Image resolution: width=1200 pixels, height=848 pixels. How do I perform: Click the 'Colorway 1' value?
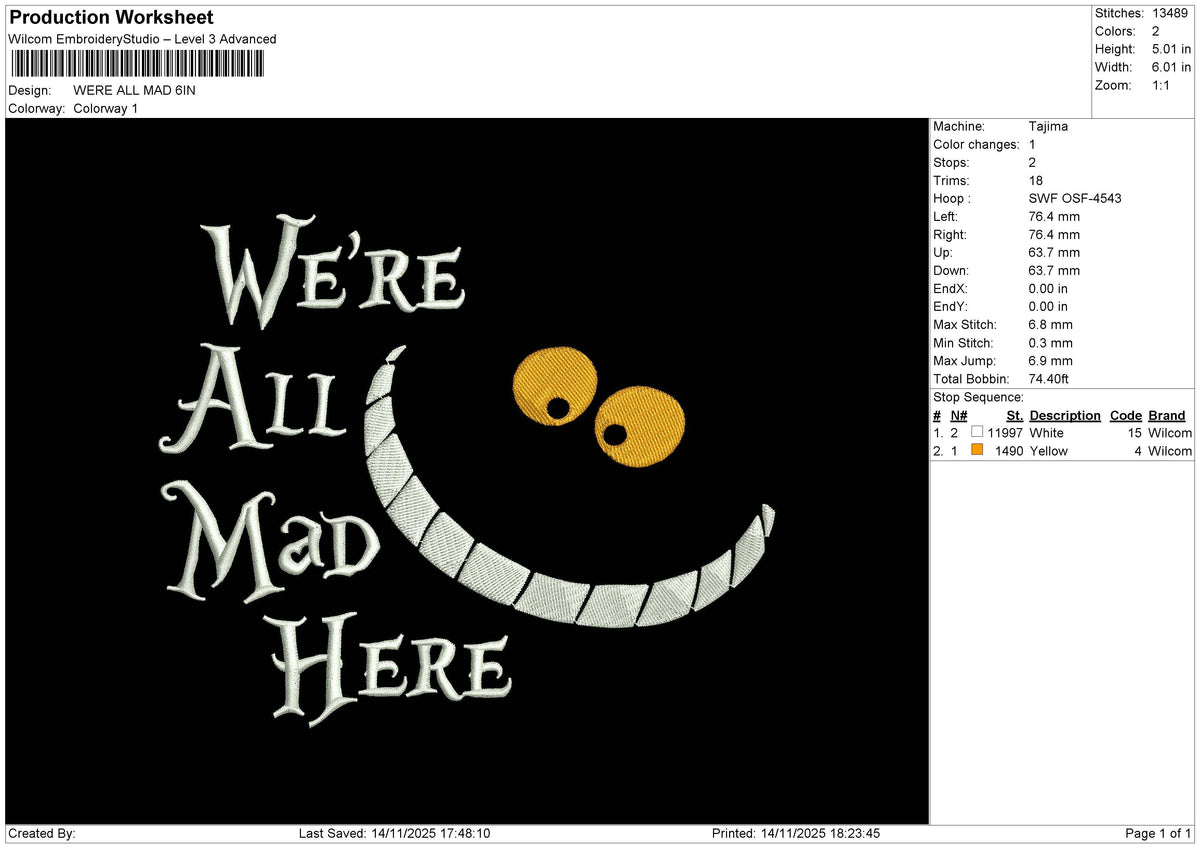click(106, 108)
